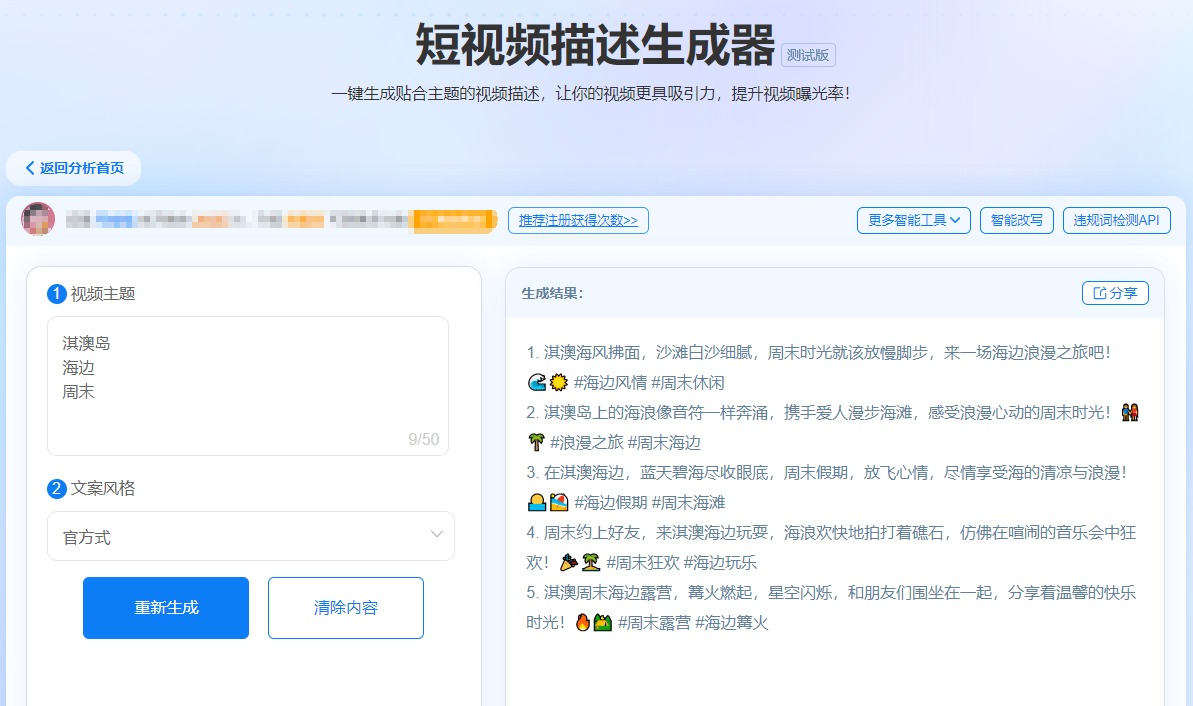
Task: Click the chevron arrow in 文案风格 selector
Action: point(437,534)
